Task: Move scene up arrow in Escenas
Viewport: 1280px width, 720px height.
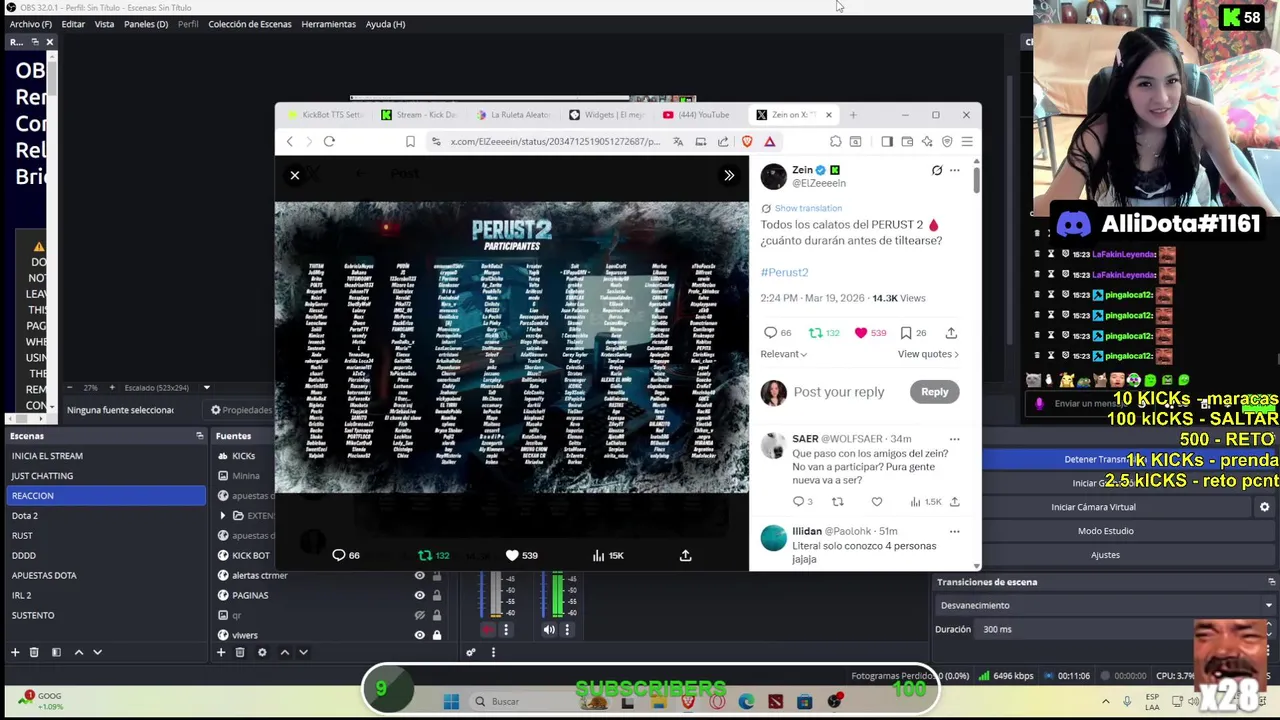Action: click(79, 652)
